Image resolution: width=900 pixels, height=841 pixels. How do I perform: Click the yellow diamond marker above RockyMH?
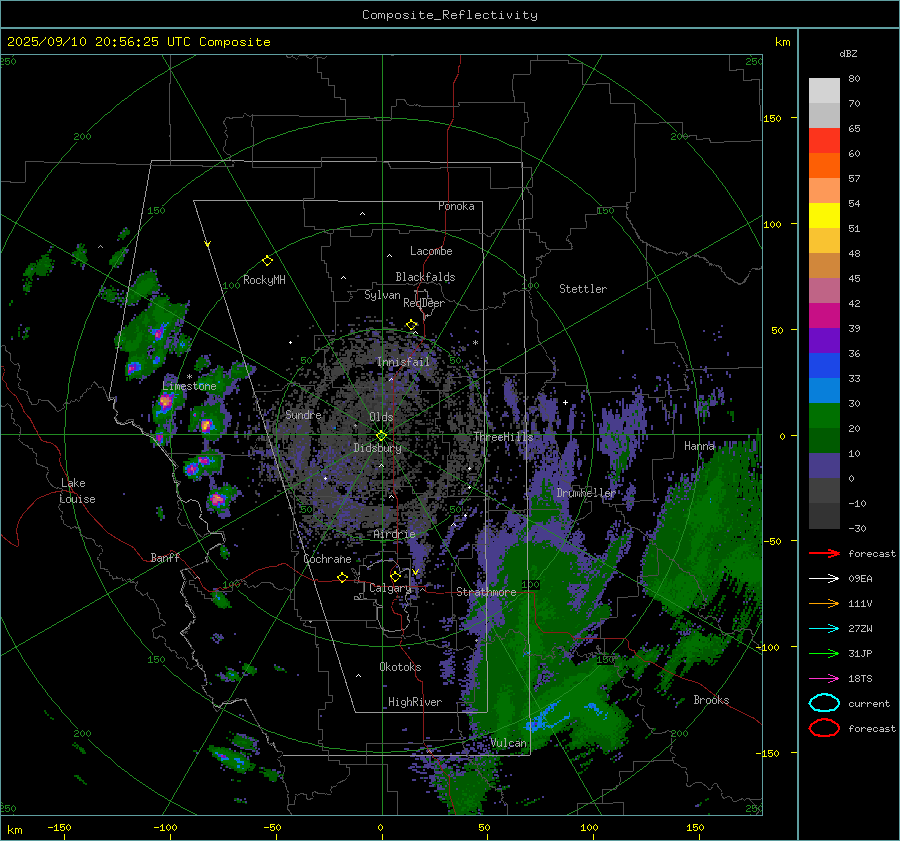[267, 261]
